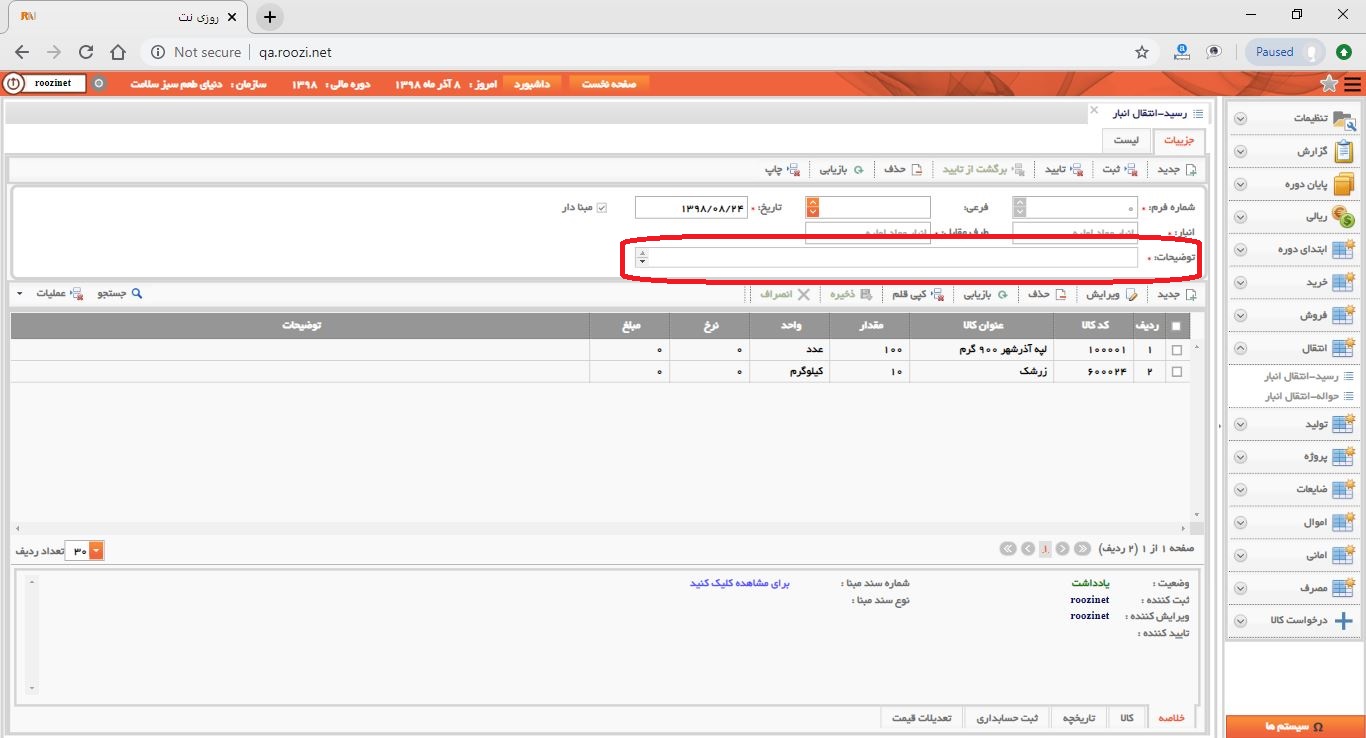
Task: Switch to the لیست tab
Action: pyautogui.click(x=1126, y=141)
